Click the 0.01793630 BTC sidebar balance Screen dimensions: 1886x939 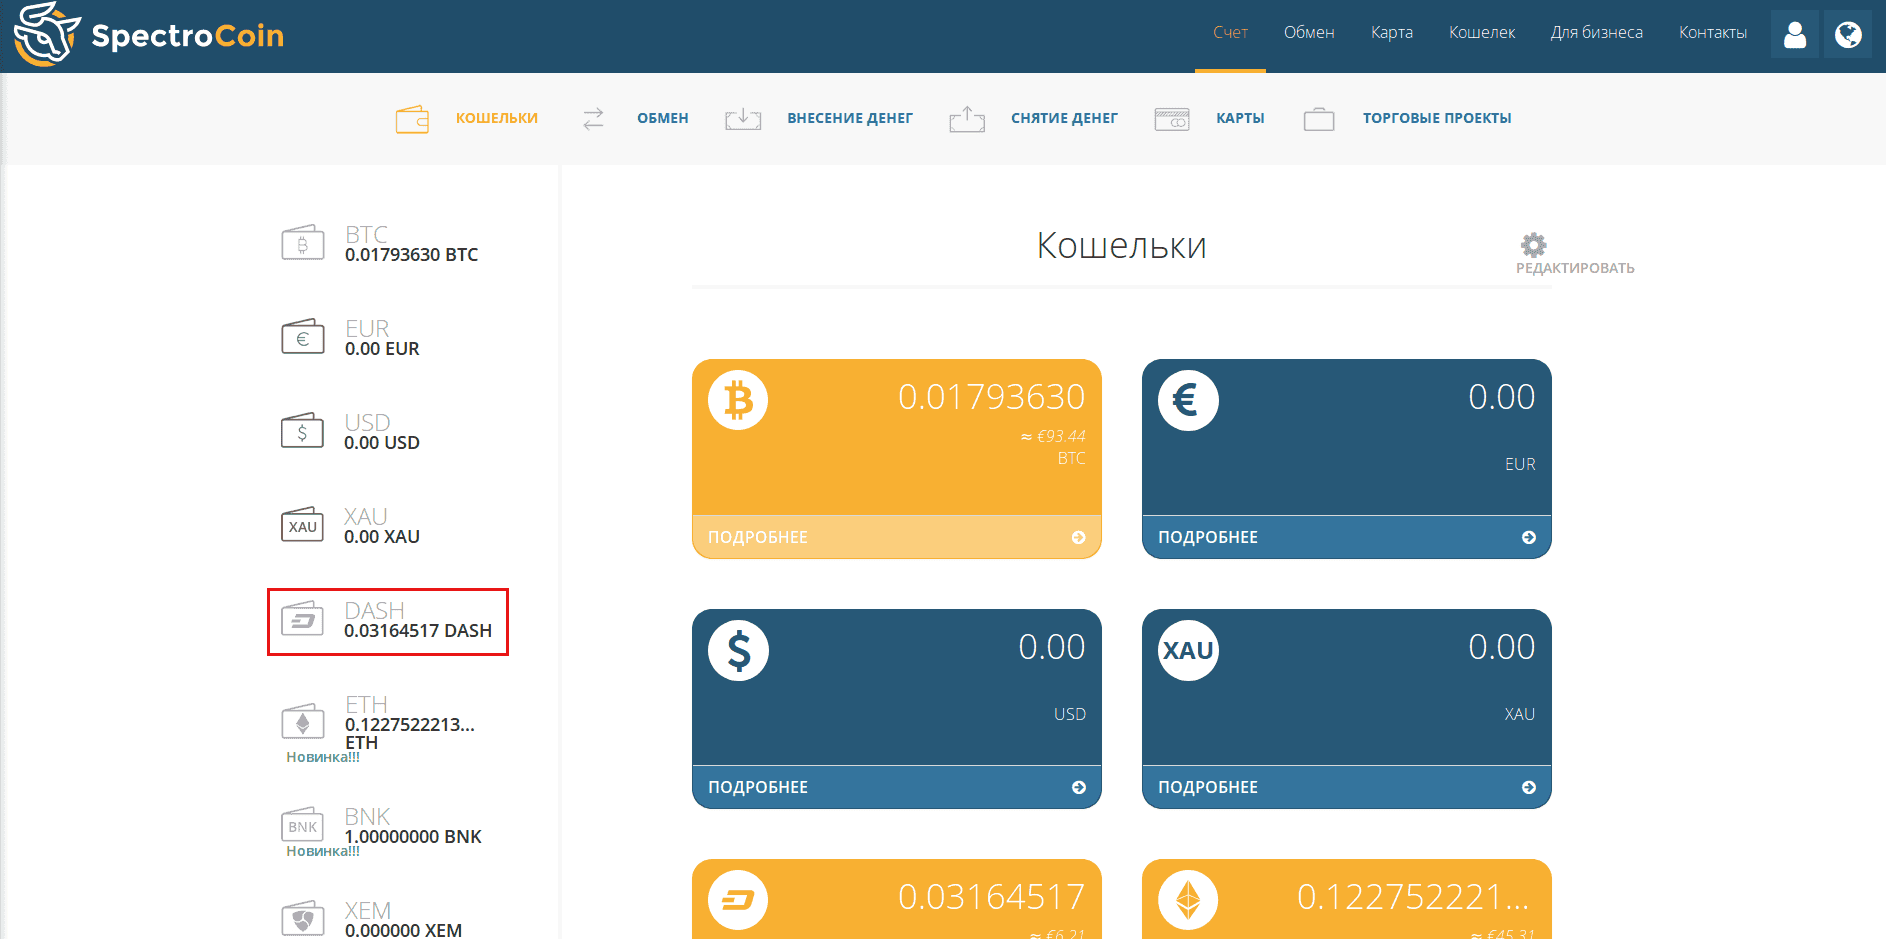click(411, 255)
